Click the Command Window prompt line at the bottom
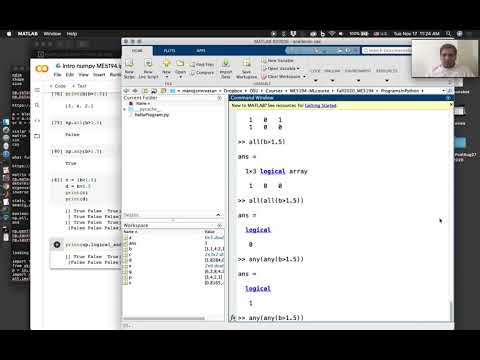 [343, 318]
